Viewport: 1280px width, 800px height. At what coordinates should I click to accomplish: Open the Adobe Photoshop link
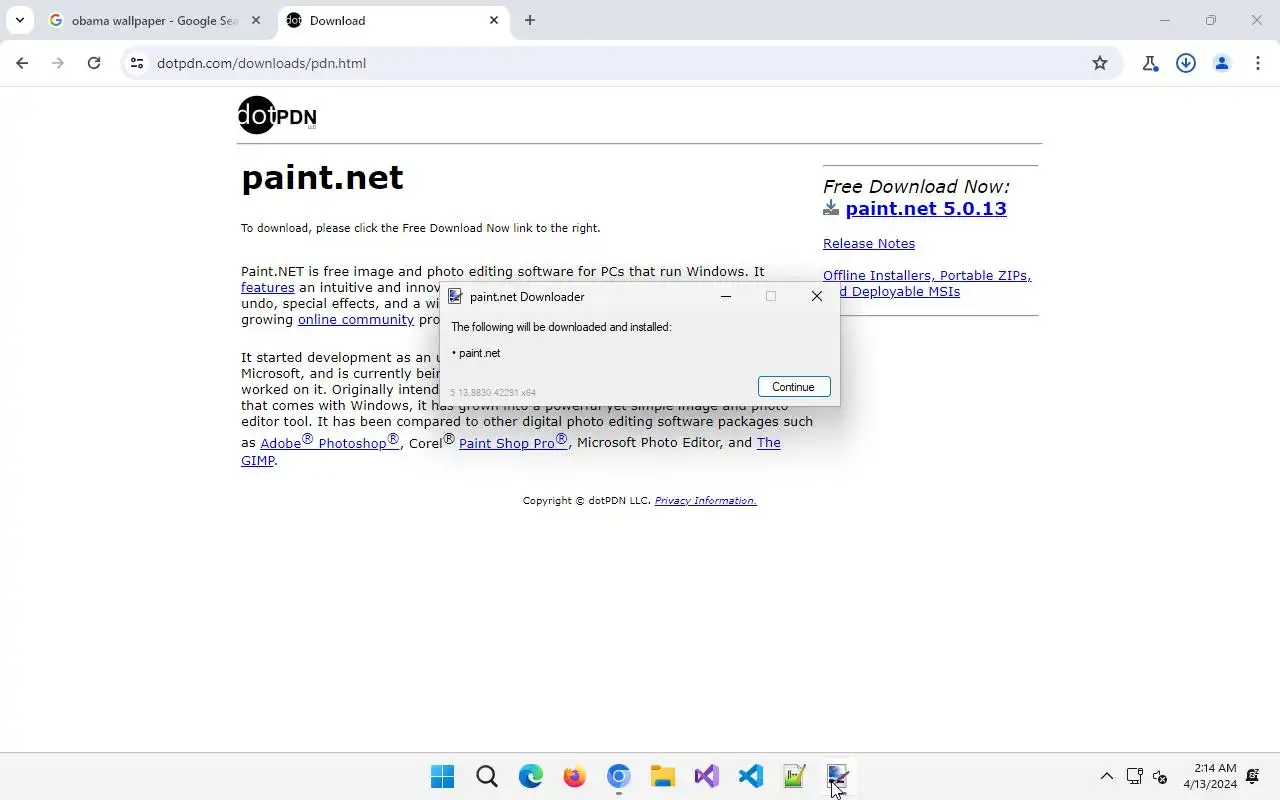point(330,442)
